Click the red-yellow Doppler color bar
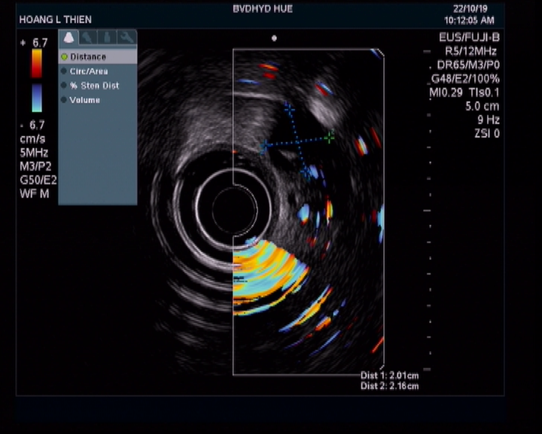 click(x=37, y=63)
